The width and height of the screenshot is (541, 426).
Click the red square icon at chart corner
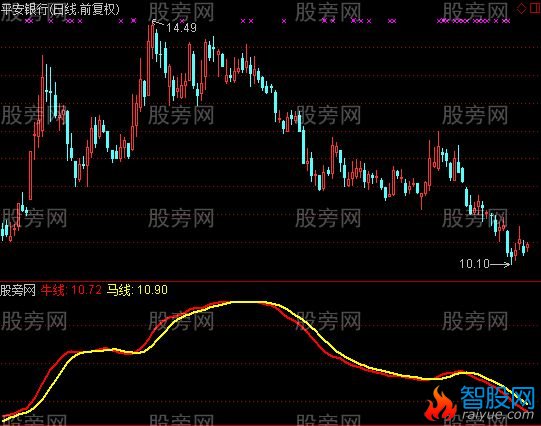[534, 8]
